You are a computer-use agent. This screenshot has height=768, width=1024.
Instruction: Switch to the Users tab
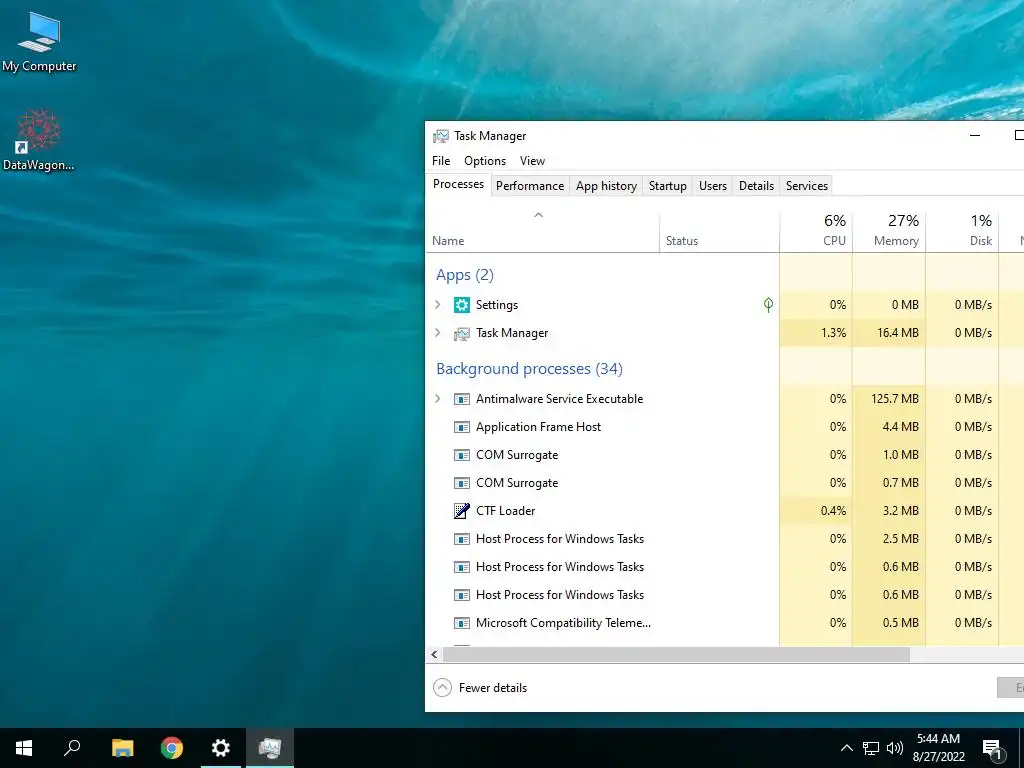click(x=712, y=186)
